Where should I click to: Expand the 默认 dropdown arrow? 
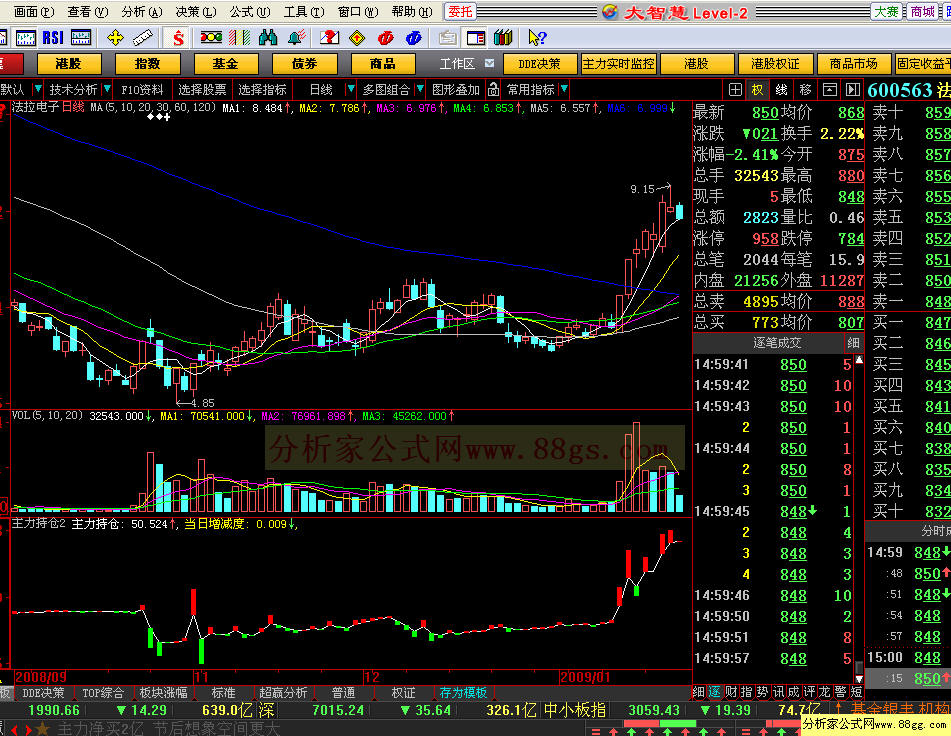coord(37,89)
